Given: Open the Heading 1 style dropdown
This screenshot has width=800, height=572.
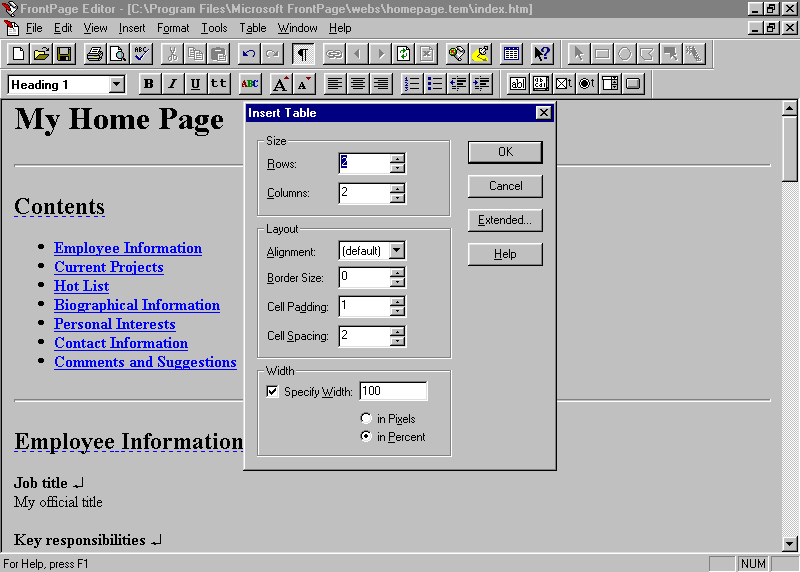Looking at the screenshot, I should point(116,84).
